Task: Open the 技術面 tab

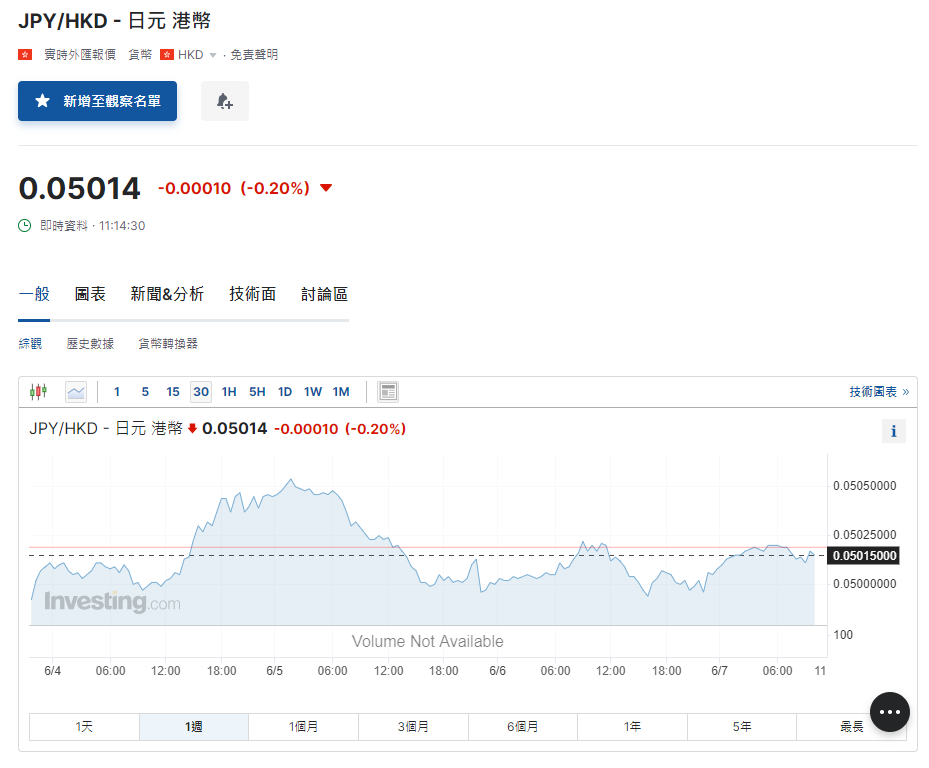Action: click(x=252, y=294)
